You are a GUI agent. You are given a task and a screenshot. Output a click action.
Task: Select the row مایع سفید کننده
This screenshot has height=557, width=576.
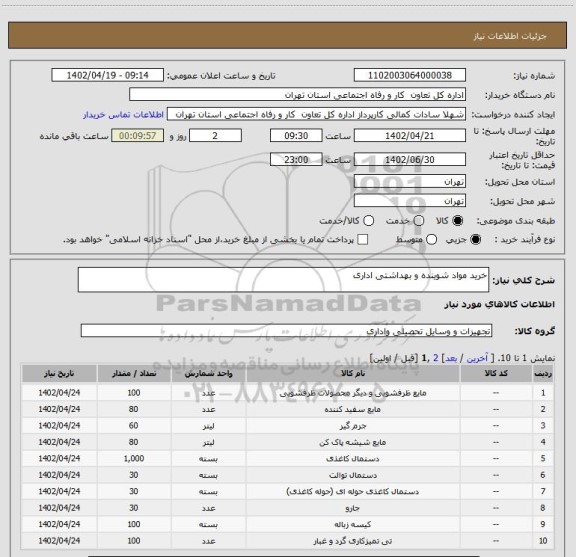tap(287, 409)
